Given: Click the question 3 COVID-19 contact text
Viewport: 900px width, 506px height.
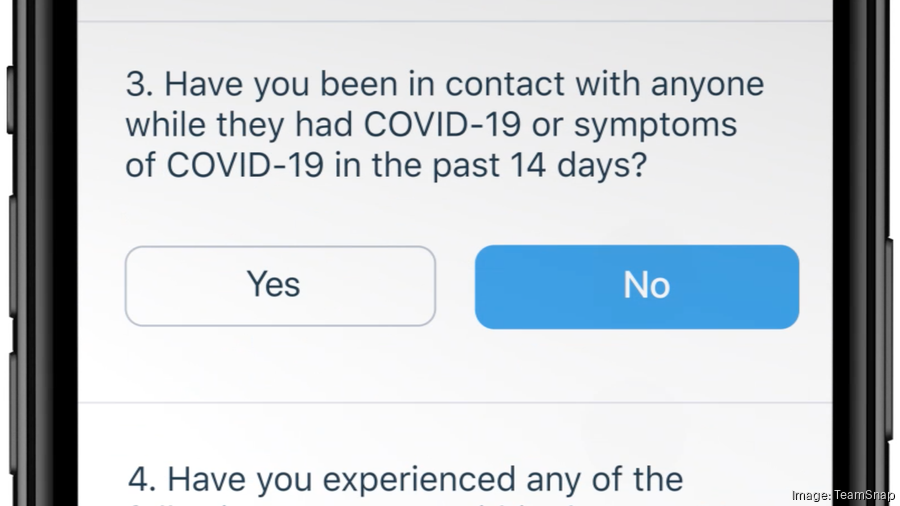Looking at the screenshot, I should click(x=430, y=125).
